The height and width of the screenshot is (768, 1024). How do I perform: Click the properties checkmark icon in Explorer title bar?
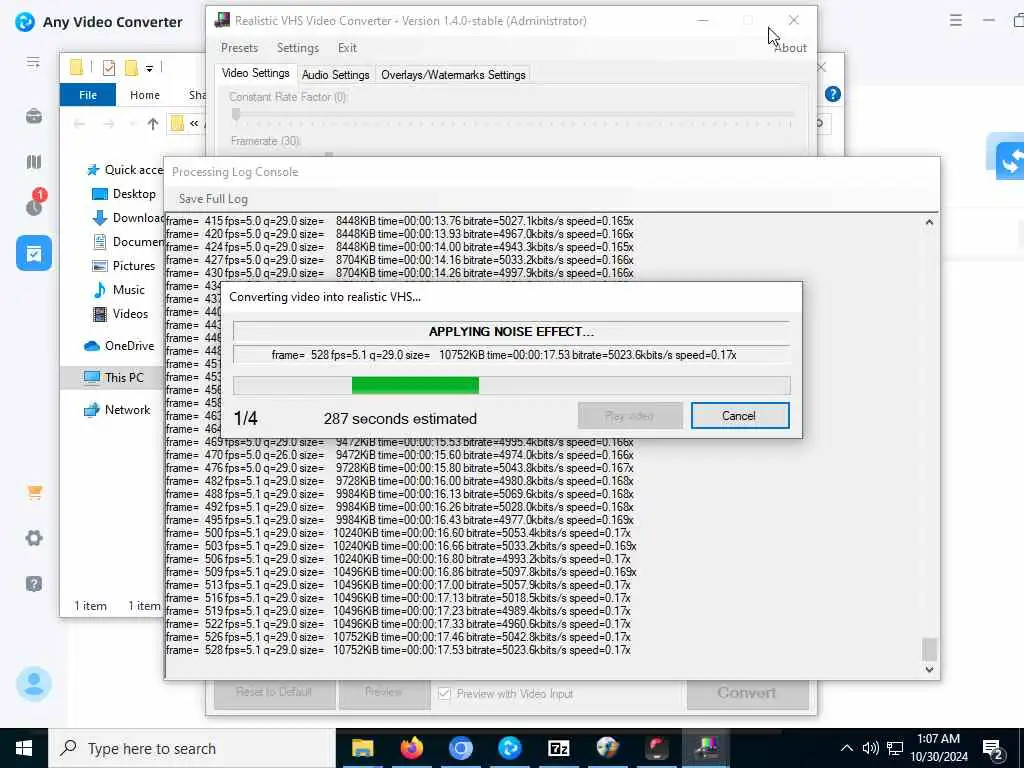(x=109, y=67)
